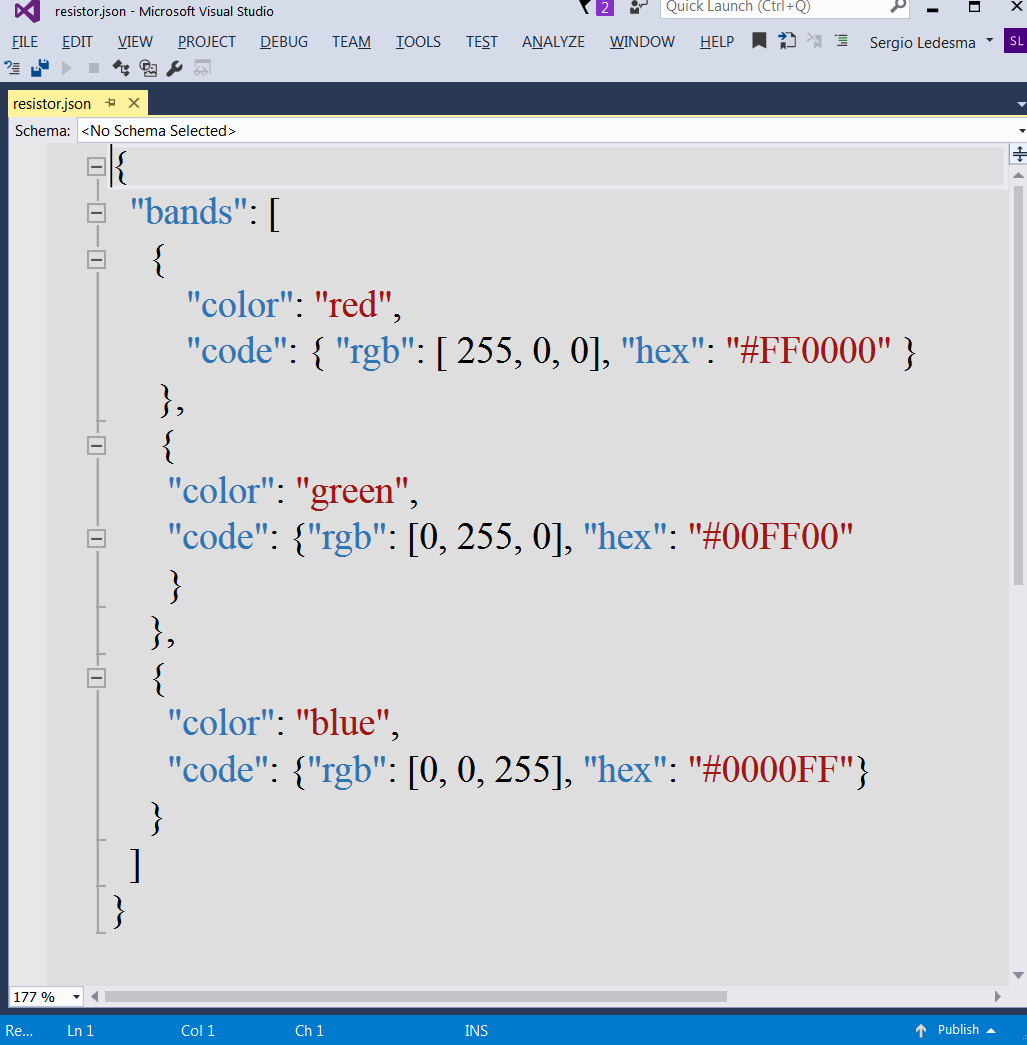Click the split editor handle above scrollbar
Viewport: 1027px width, 1045px height.
click(x=1019, y=155)
